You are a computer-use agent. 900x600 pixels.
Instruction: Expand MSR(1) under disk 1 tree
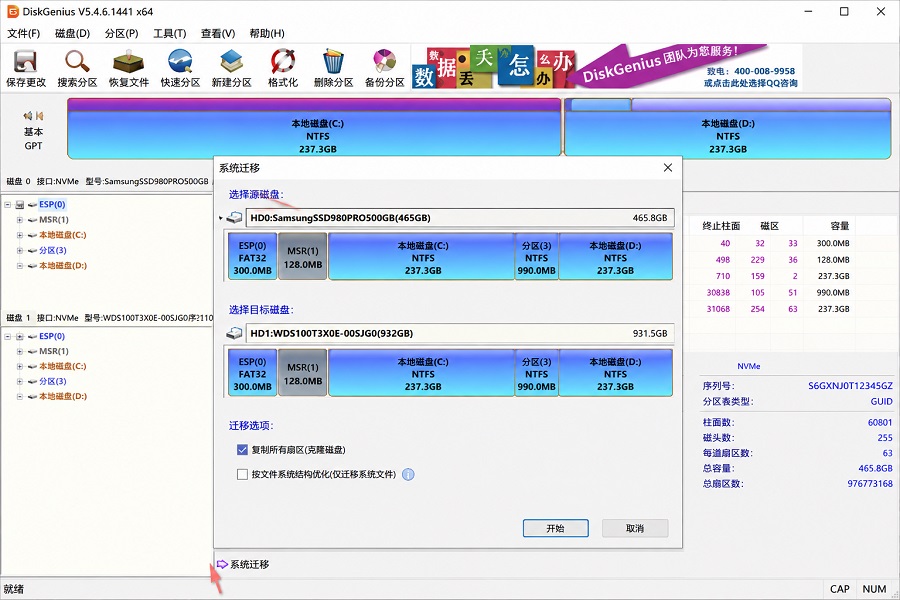20,351
